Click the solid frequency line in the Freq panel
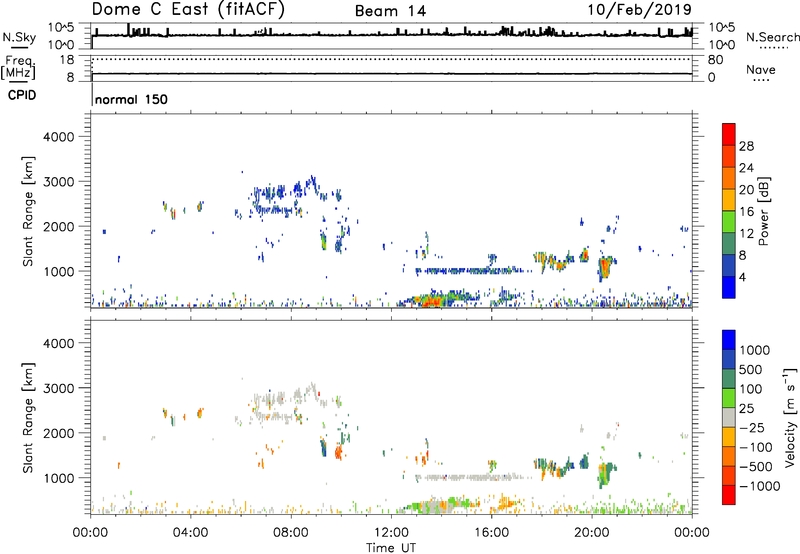Viewport: 800px width, 554px height. pyautogui.click(x=392, y=74)
